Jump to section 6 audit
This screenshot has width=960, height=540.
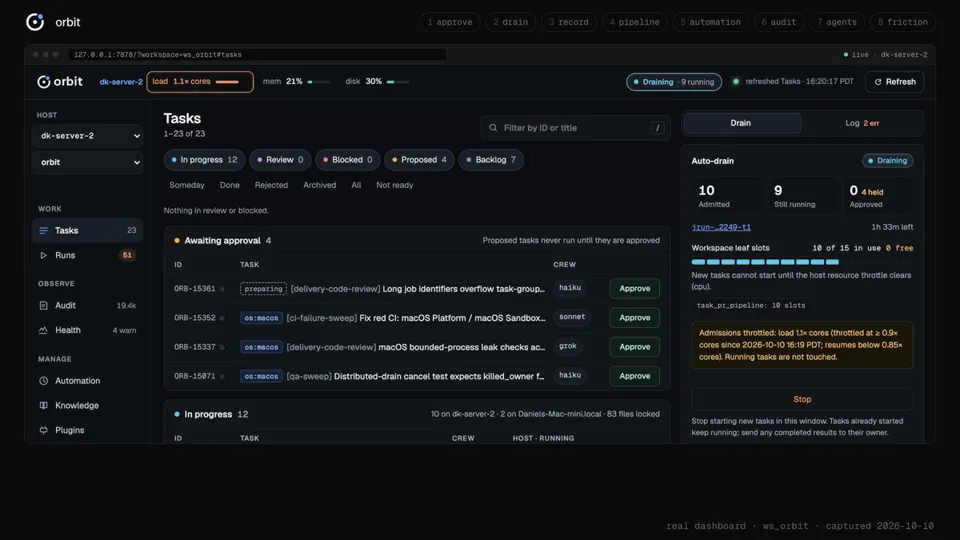779,22
